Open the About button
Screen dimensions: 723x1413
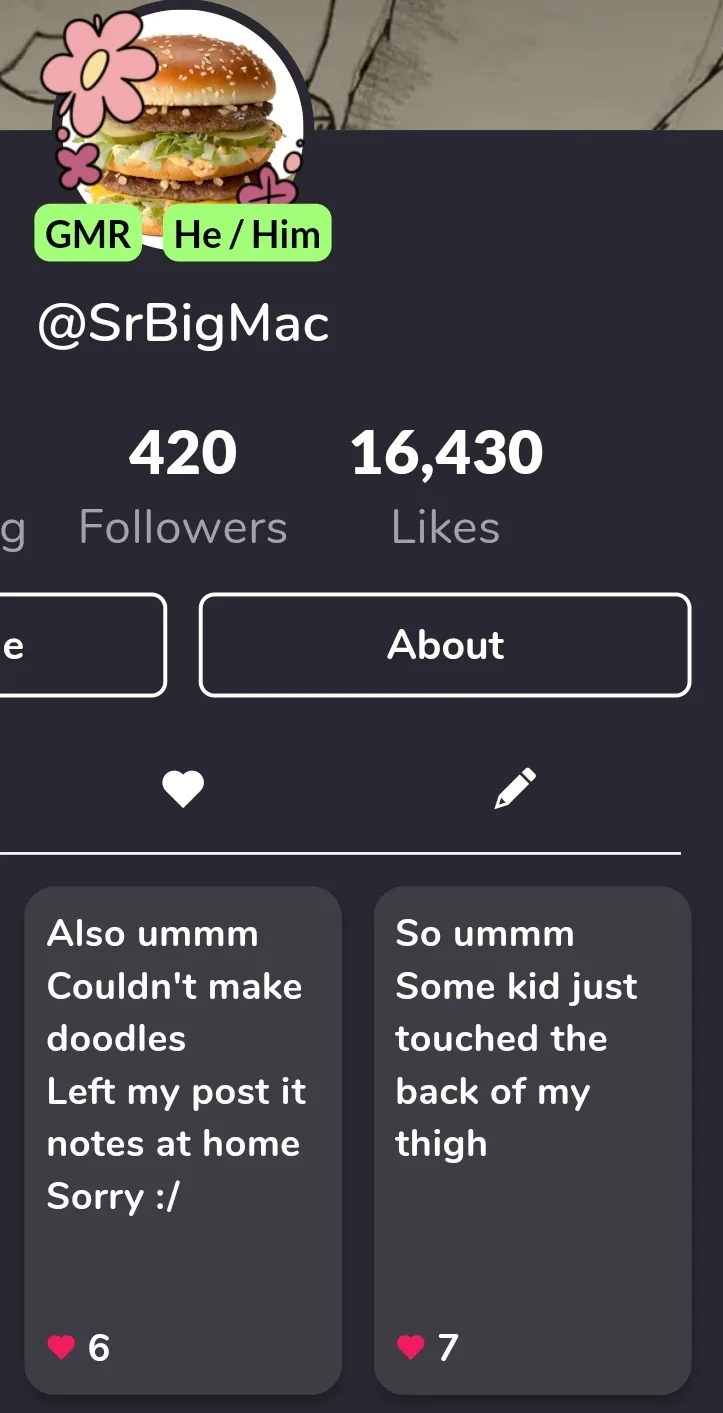click(445, 645)
